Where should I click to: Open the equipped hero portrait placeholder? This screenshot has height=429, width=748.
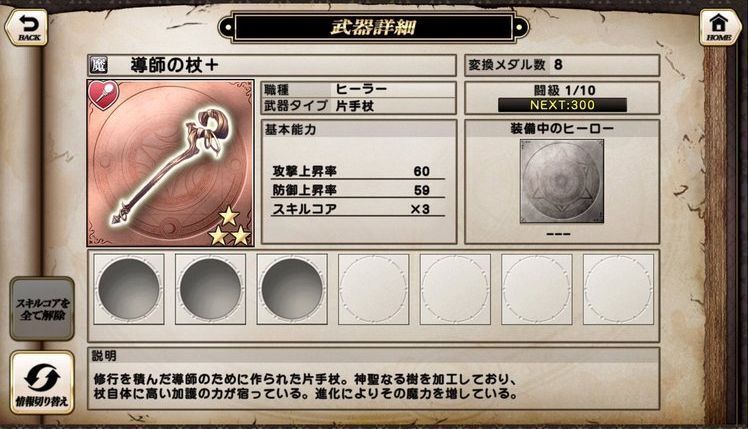[561, 181]
